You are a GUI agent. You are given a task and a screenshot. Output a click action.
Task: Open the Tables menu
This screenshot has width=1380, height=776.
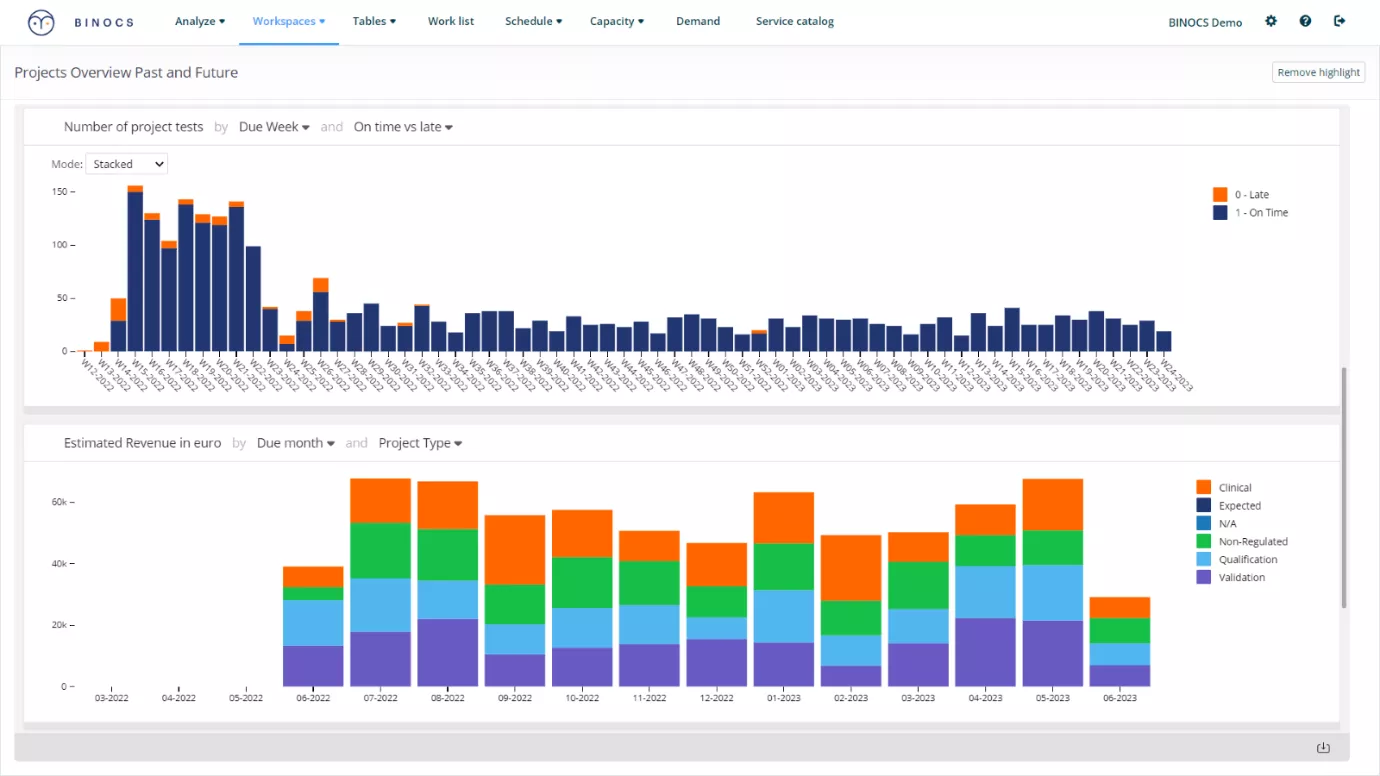pyautogui.click(x=374, y=21)
